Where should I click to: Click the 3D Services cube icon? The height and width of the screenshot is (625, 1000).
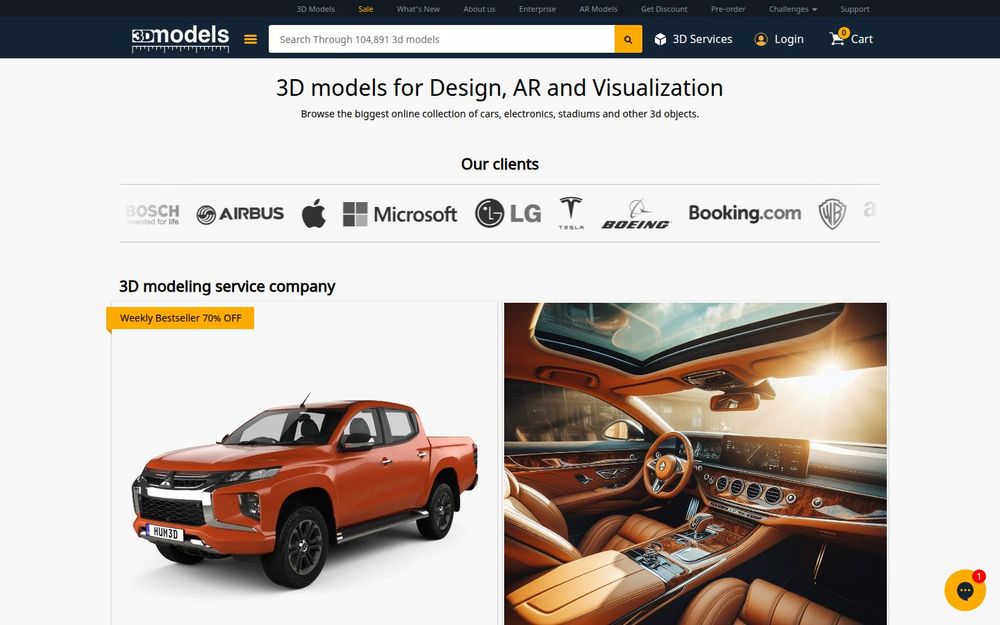pyautogui.click(x=660, y=40)
